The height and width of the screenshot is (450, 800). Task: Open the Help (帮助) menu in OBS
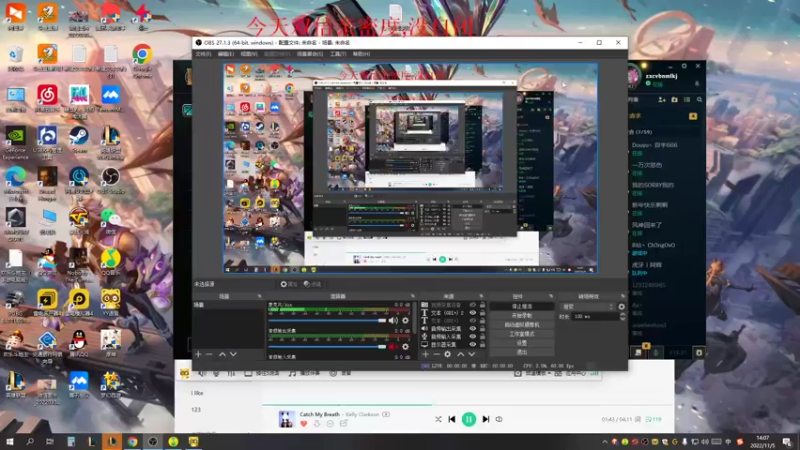[361, 54]
